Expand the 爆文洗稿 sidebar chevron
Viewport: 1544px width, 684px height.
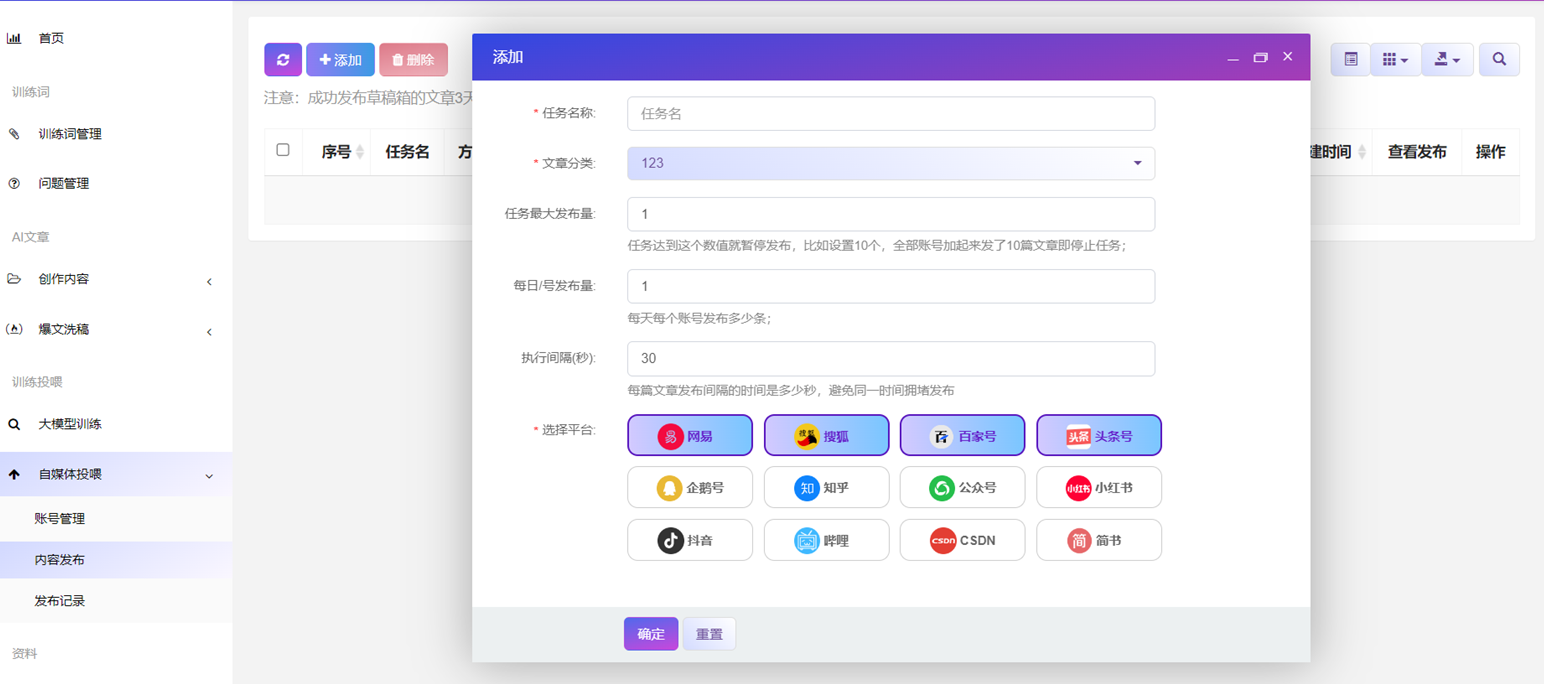click(x=209, y=331)
